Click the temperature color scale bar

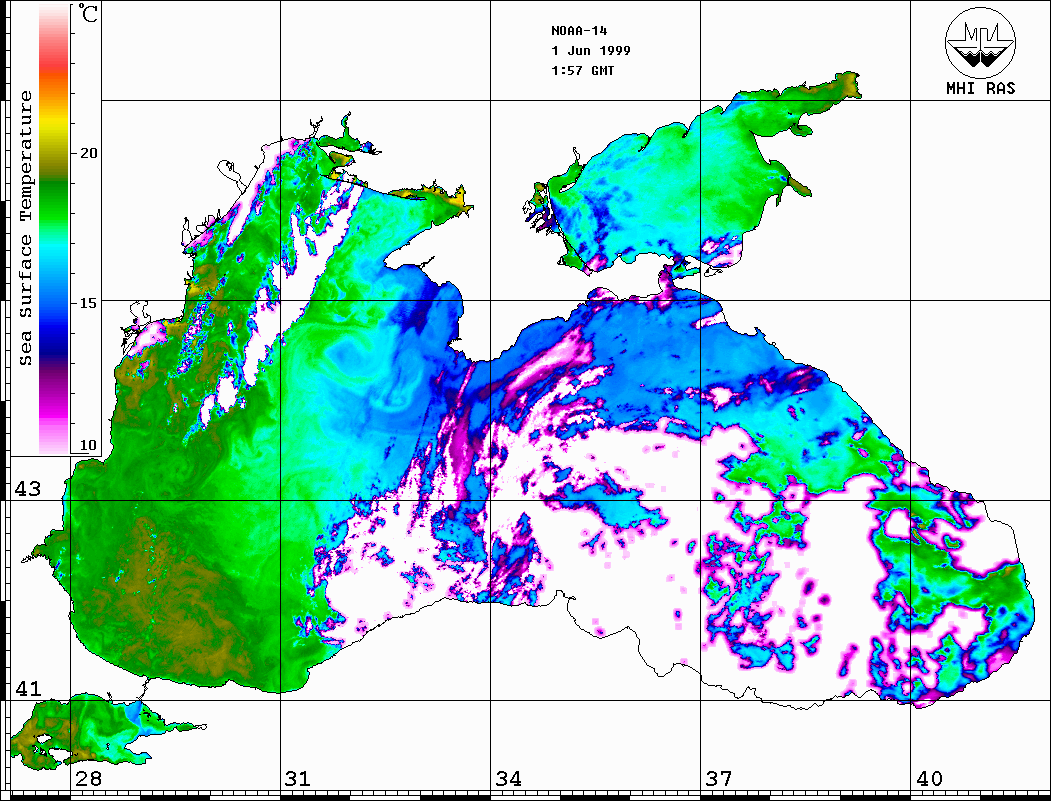(54, 229)
